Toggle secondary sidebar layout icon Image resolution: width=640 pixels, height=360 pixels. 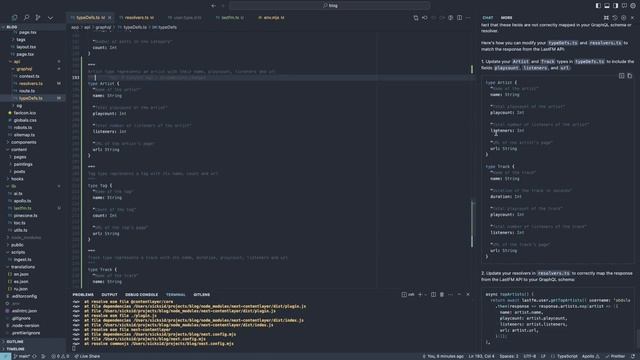tap(616, 6)
